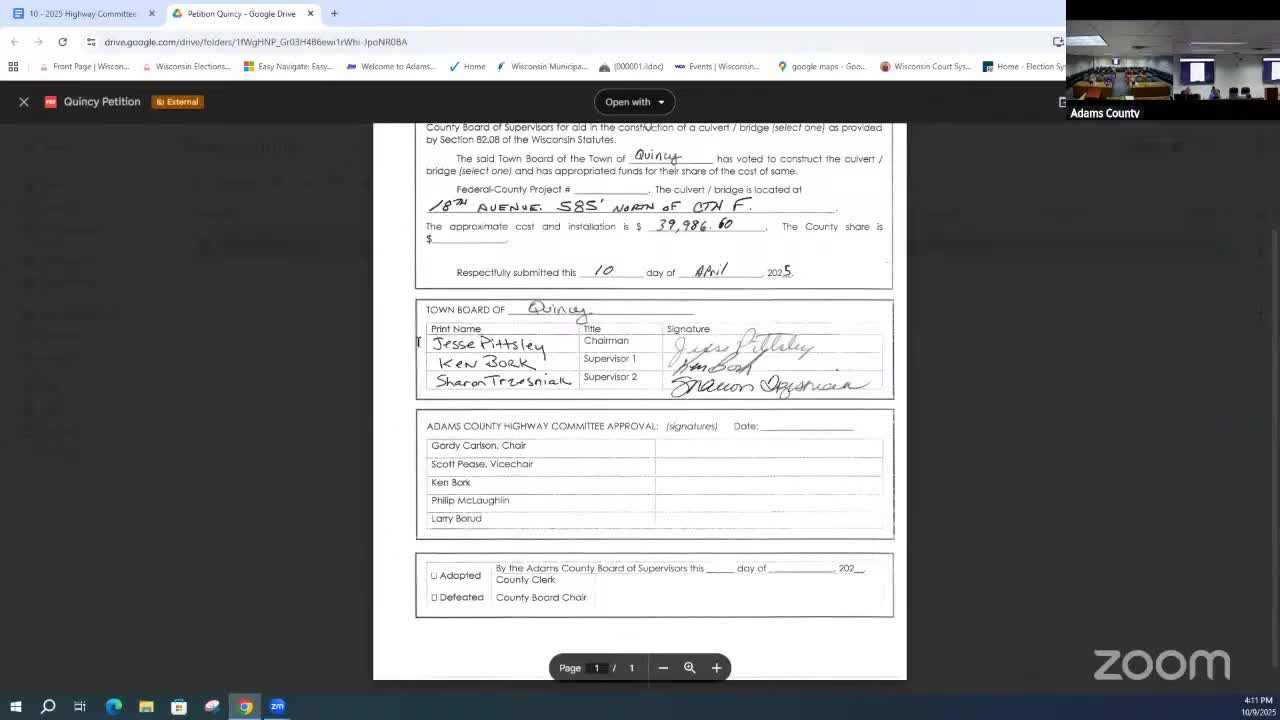The image size is (1280, 720).
Task: Open the Home bookmark with checkmark icon
Action: pyautogui.click(x=467, y=67)
